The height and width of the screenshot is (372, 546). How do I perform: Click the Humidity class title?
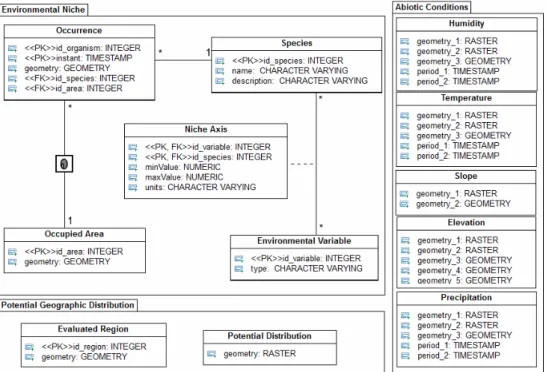pos(467,24)
